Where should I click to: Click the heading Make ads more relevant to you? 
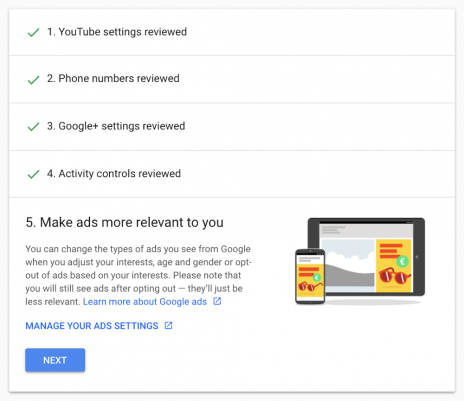[124, 222]
